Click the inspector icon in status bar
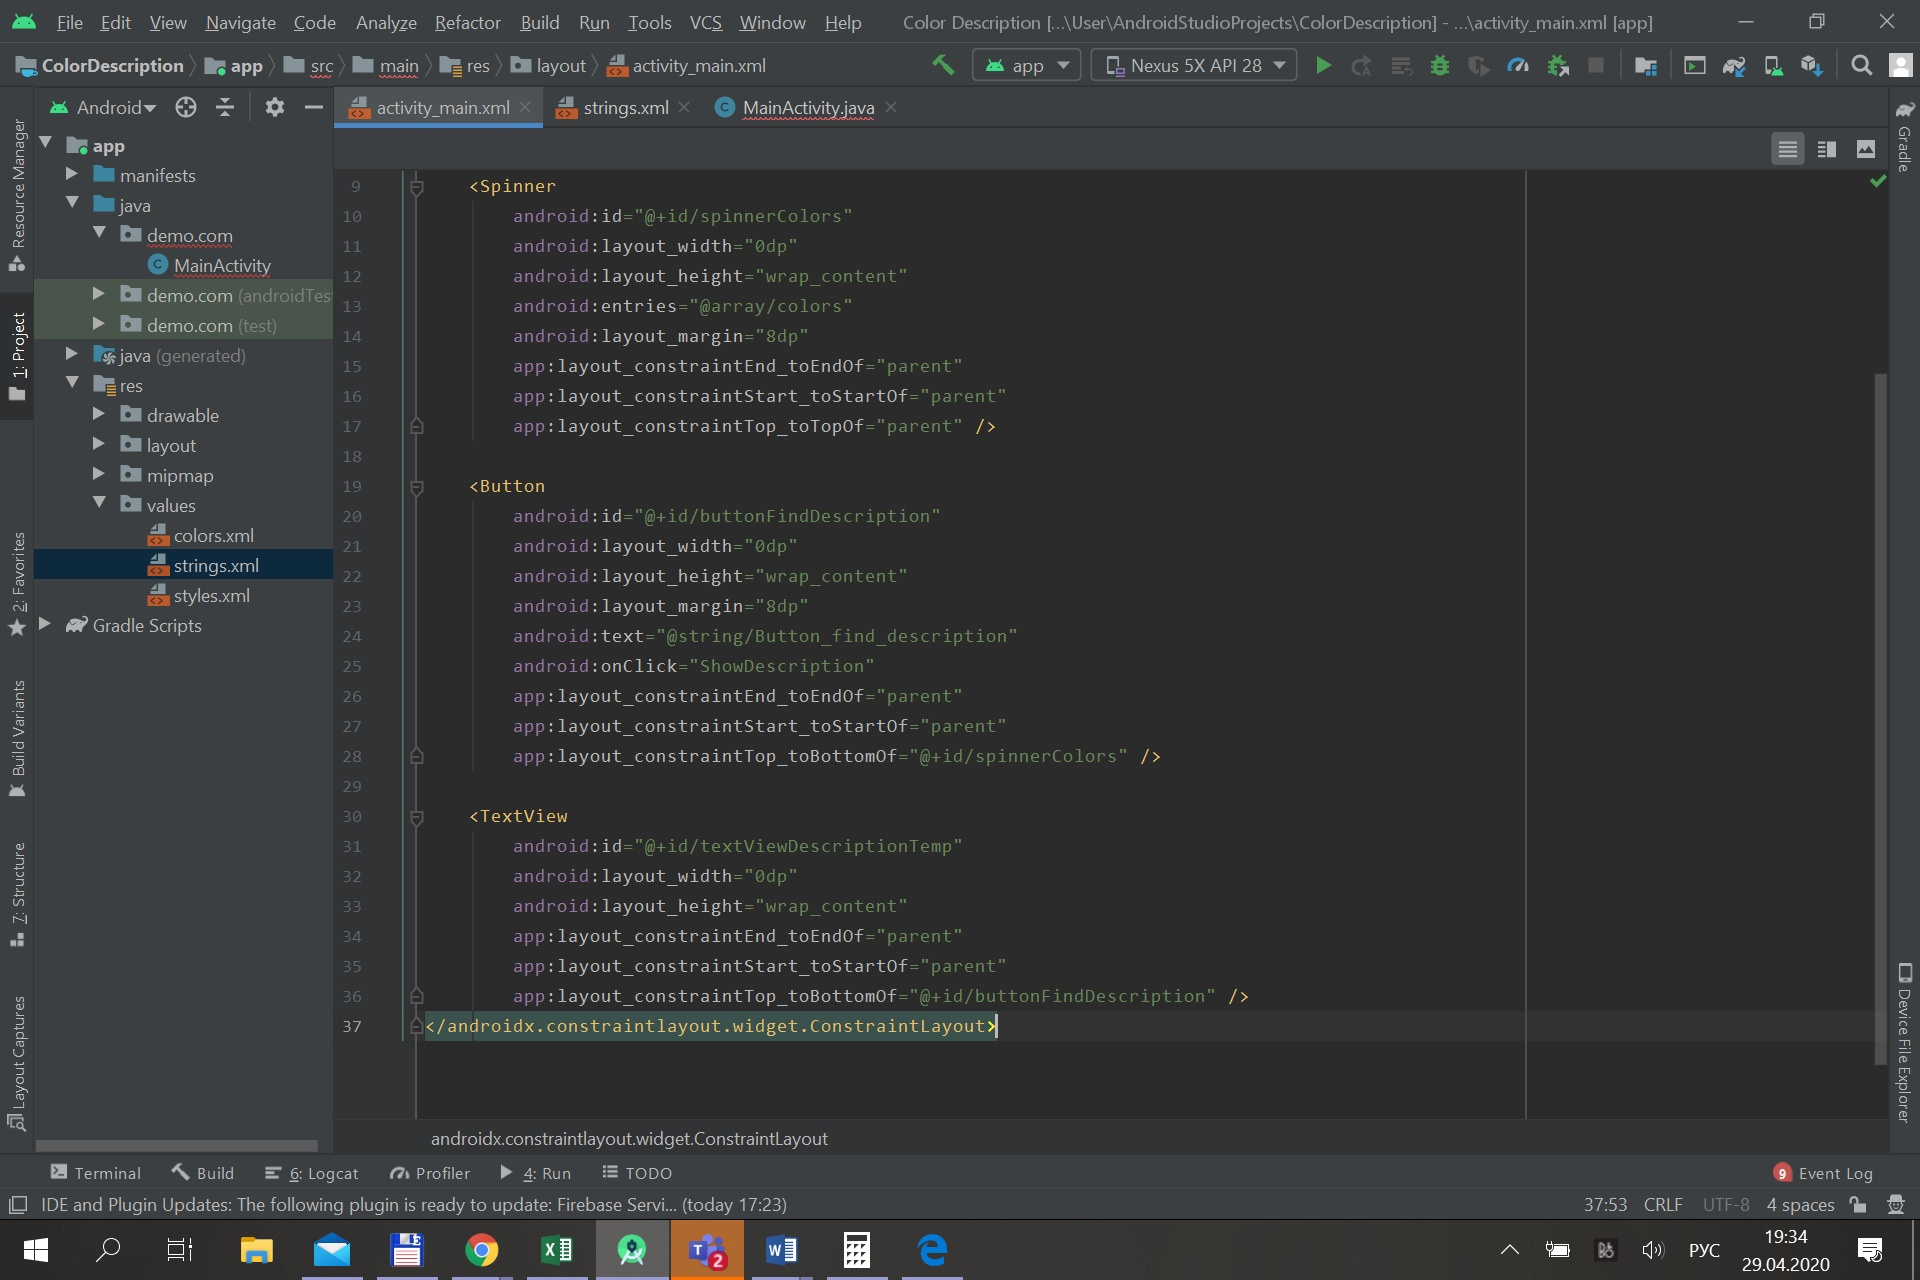Viewport: 1920px width, 1280px height. coord(1895,1205)
